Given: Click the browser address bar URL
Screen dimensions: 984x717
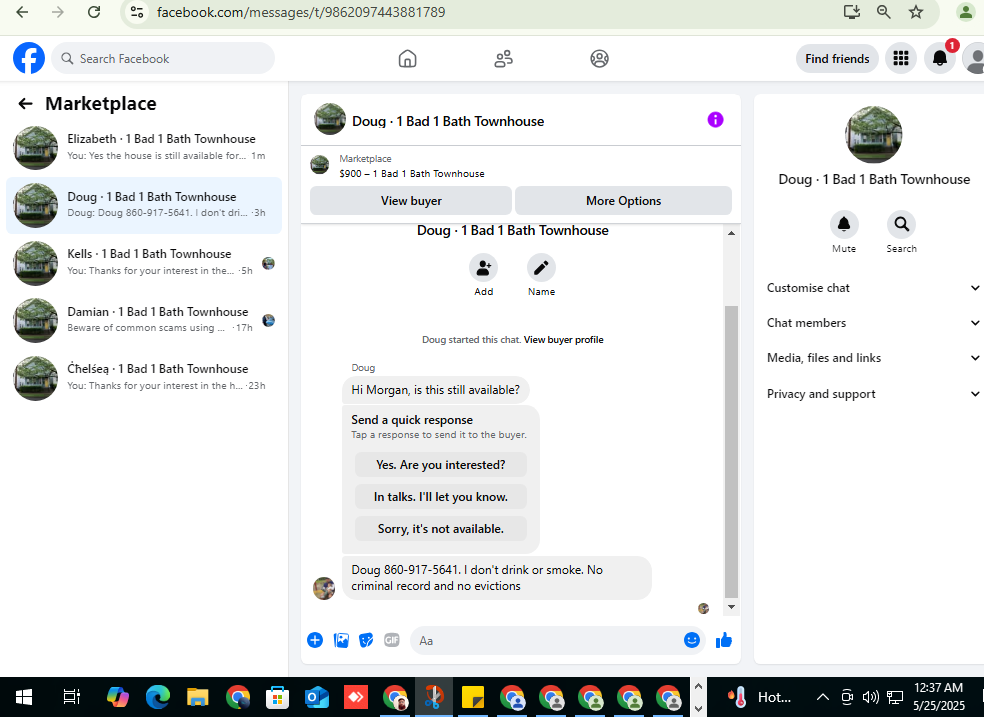Looking at the screenshot, I should click(301, 12).
